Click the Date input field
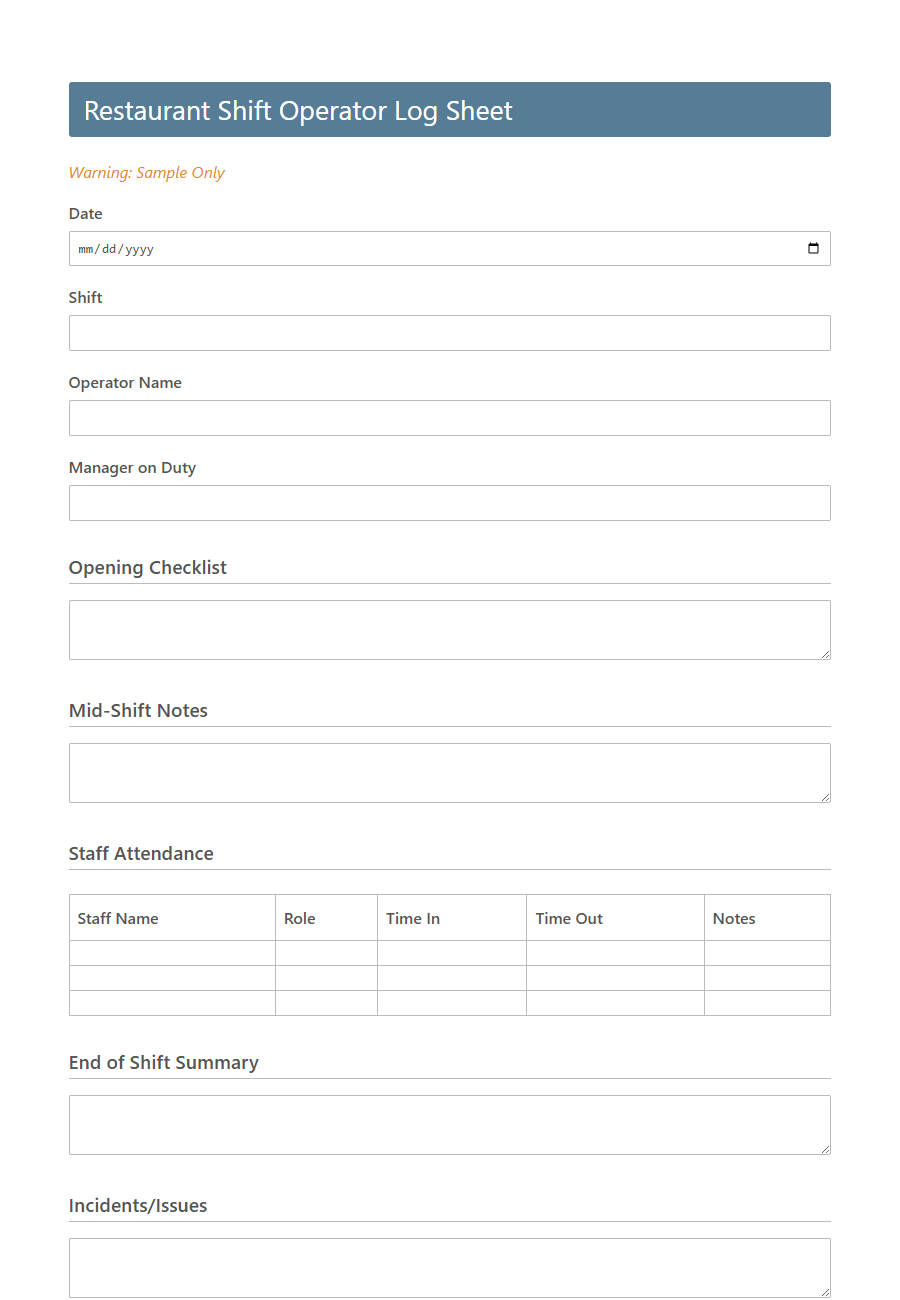The width and height of the screenshot is (900, 1300). [400, 248]
